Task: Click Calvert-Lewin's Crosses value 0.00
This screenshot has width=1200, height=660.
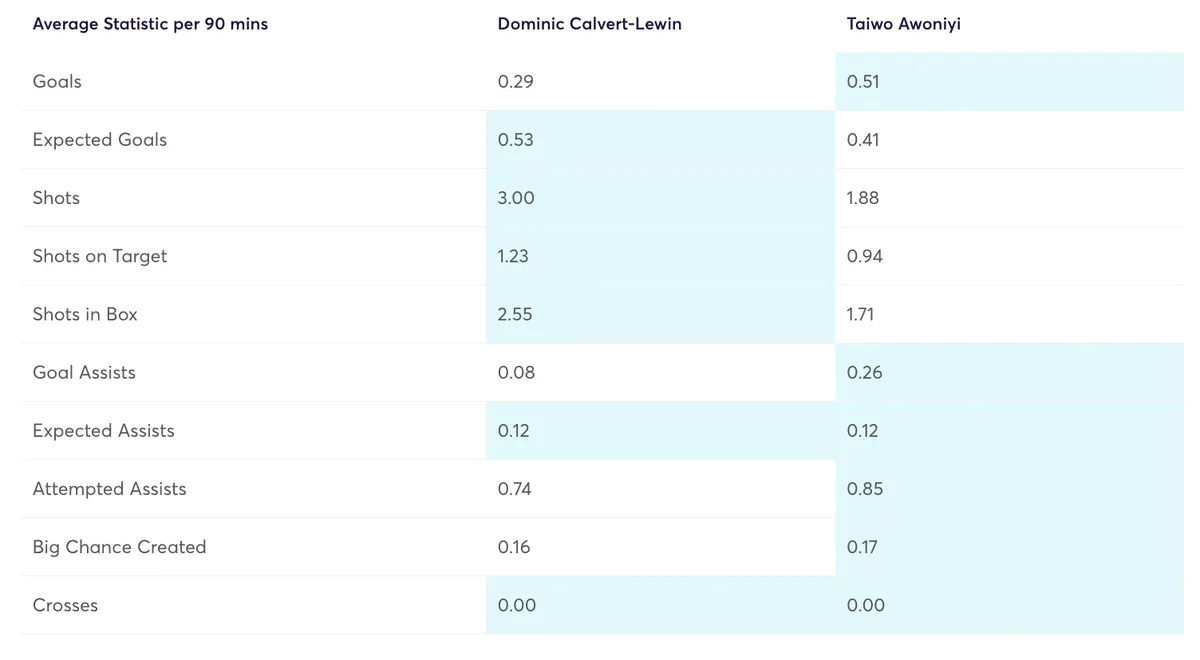Action: 517,605
